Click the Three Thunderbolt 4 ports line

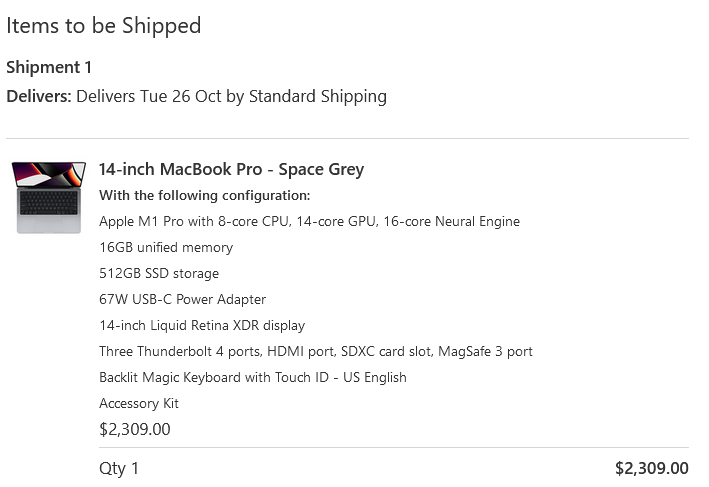(x=315, y=351)
